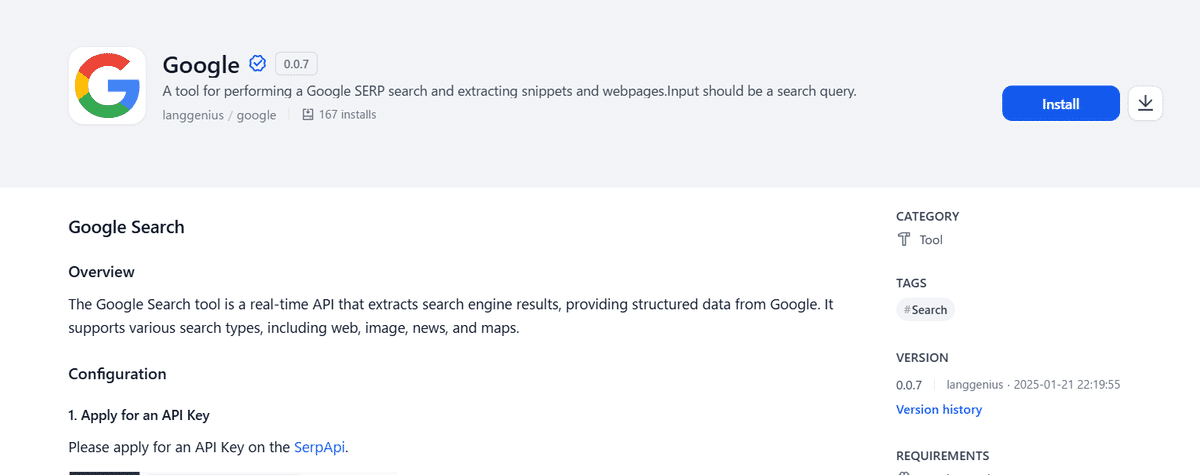The width and height of the screenshot is (1200, 475).
Task: Click the Overview section heading
Action: (101, 272)
